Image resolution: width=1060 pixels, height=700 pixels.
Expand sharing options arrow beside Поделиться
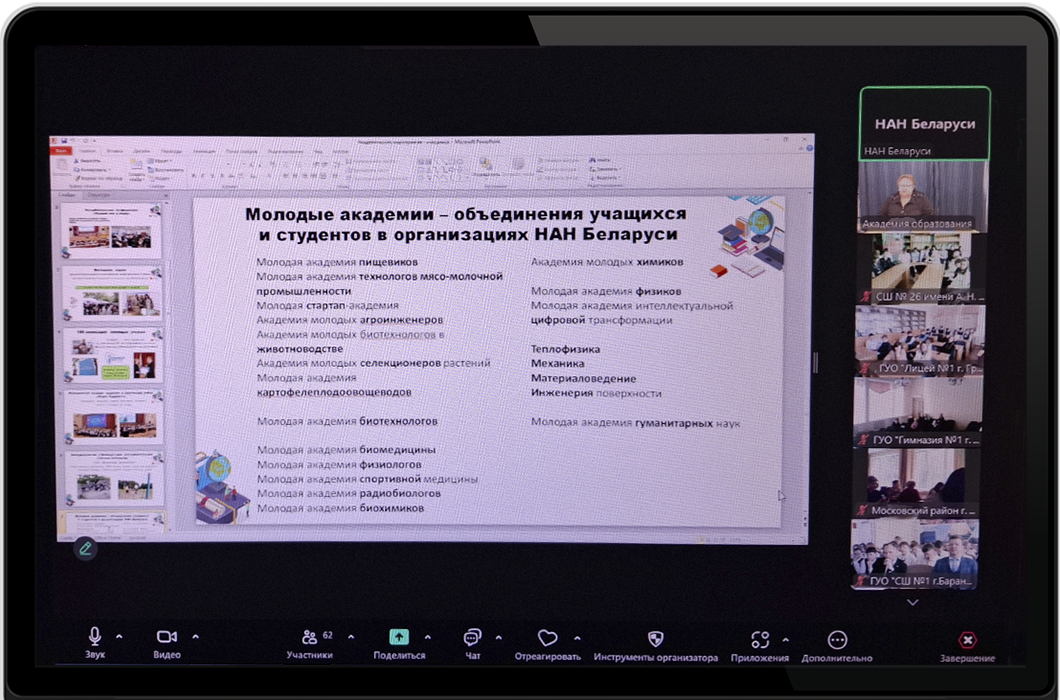pyautogui.click(x=427, y=637)
